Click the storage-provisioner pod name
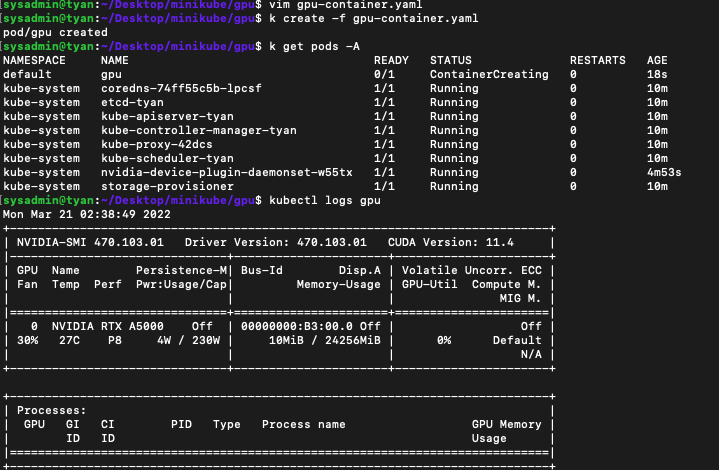The height and width of the screenshot is (470, 719). point(167,186)
